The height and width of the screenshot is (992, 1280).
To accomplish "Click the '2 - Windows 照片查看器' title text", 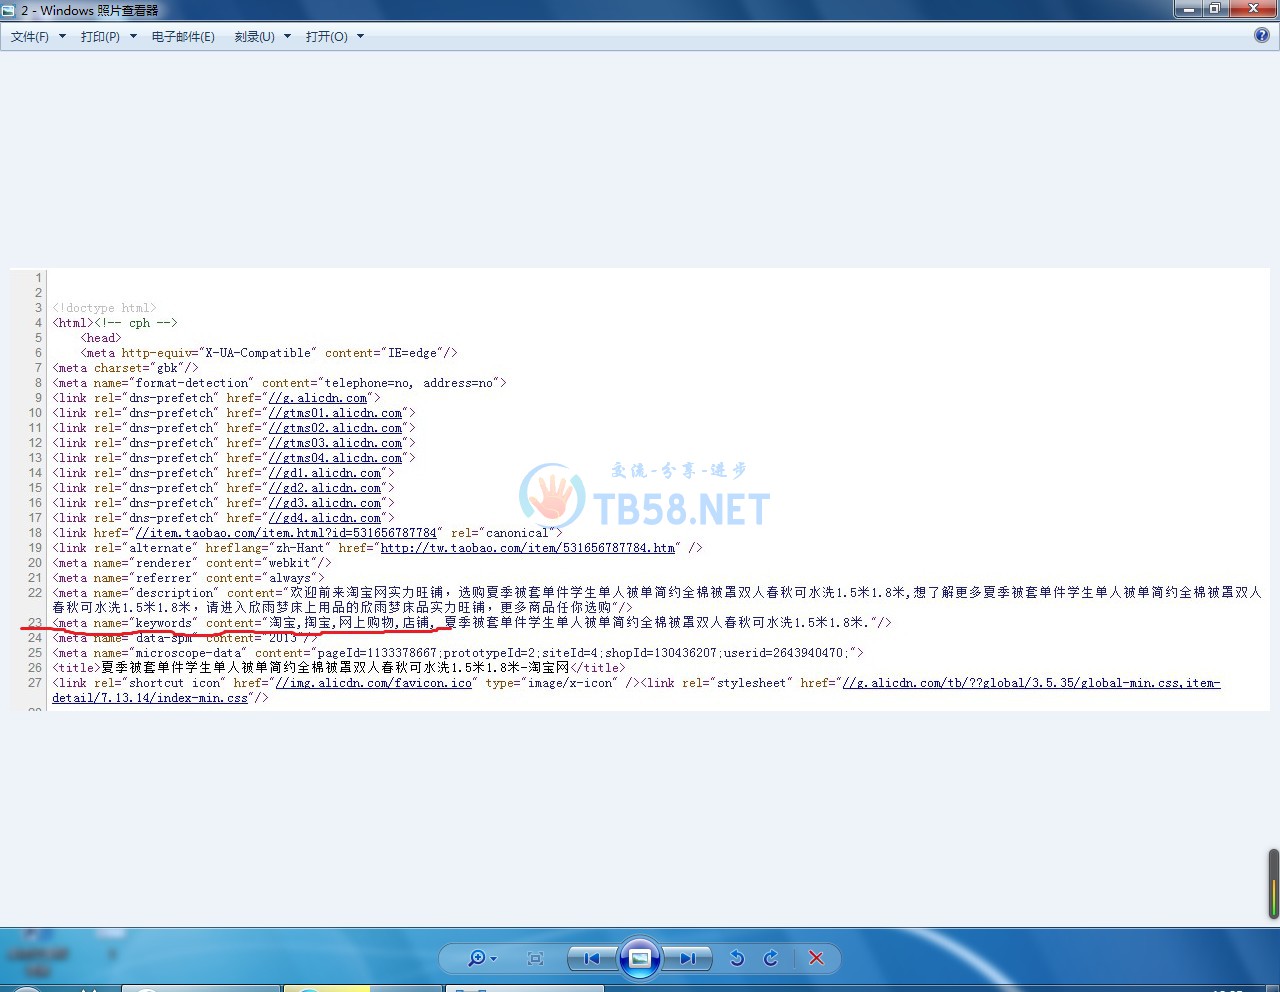I will point(90,10).
